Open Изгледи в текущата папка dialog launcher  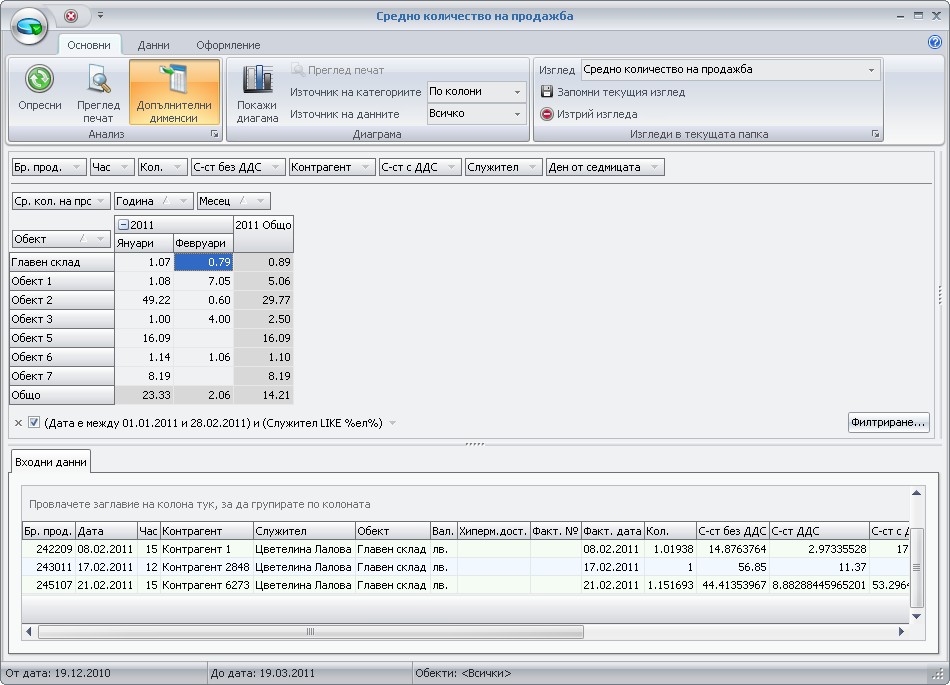(875, 134)
